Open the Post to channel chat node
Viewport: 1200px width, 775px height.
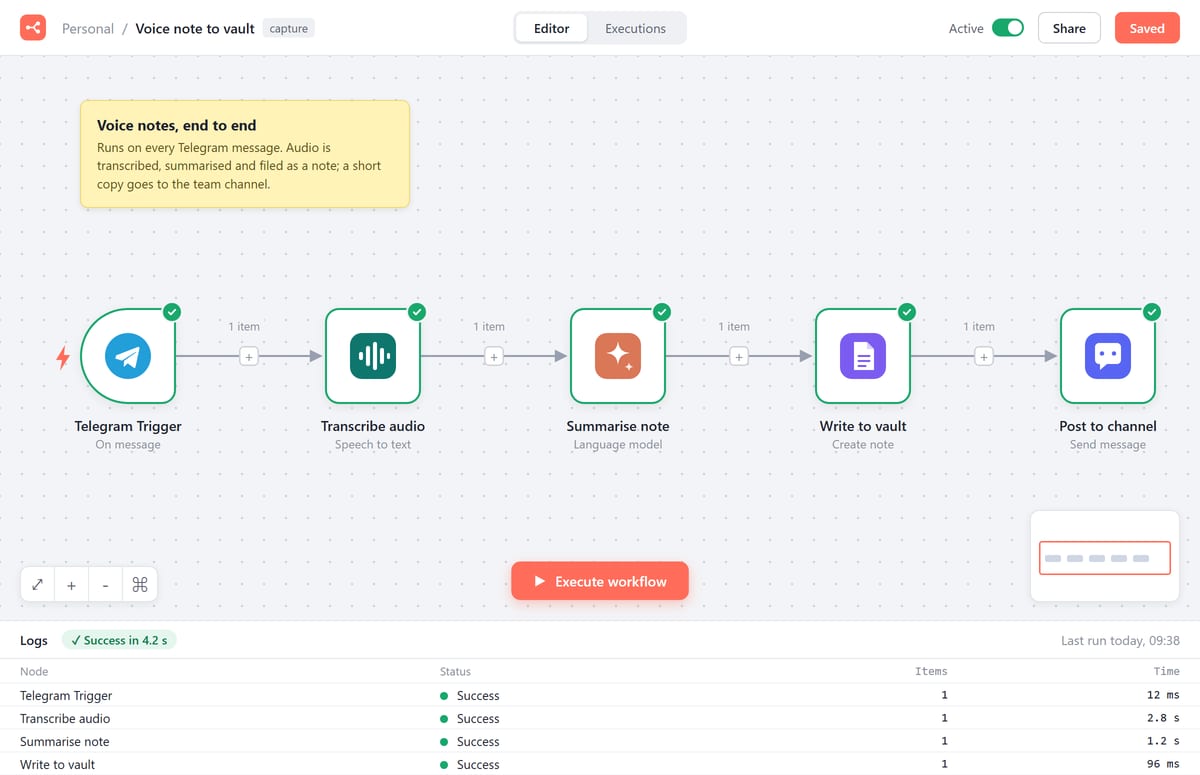[x=1108, y=356]
